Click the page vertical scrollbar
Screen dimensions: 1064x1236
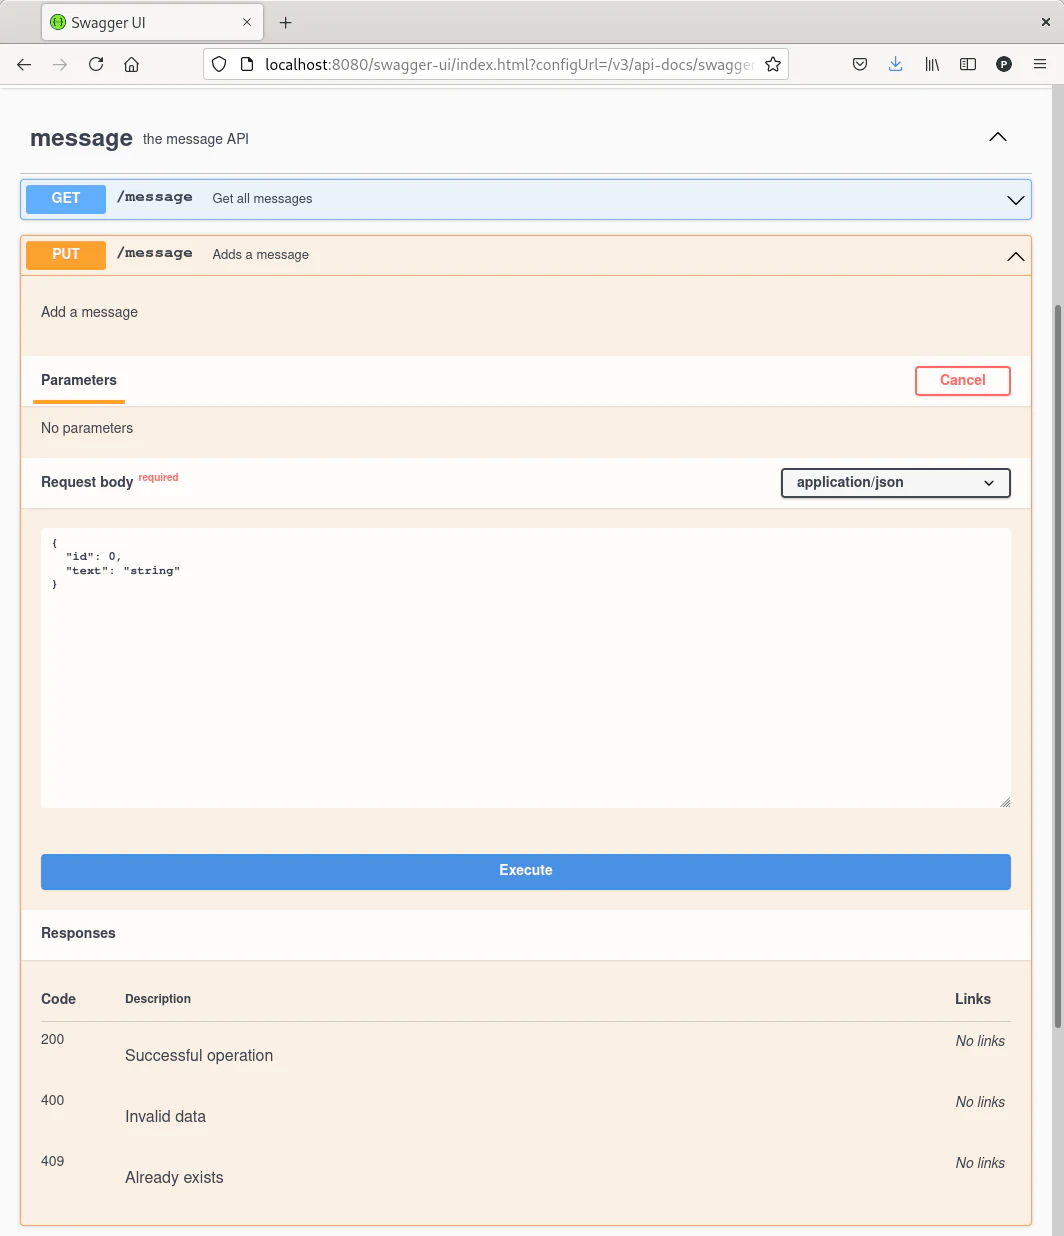(x=1058, y=660)
